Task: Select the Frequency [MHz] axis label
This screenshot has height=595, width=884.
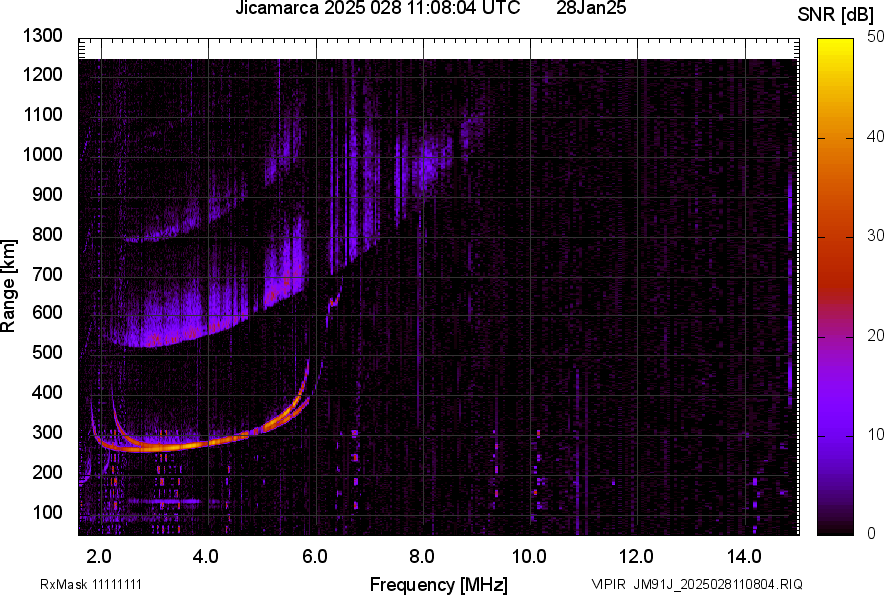Action: point(438,584)
